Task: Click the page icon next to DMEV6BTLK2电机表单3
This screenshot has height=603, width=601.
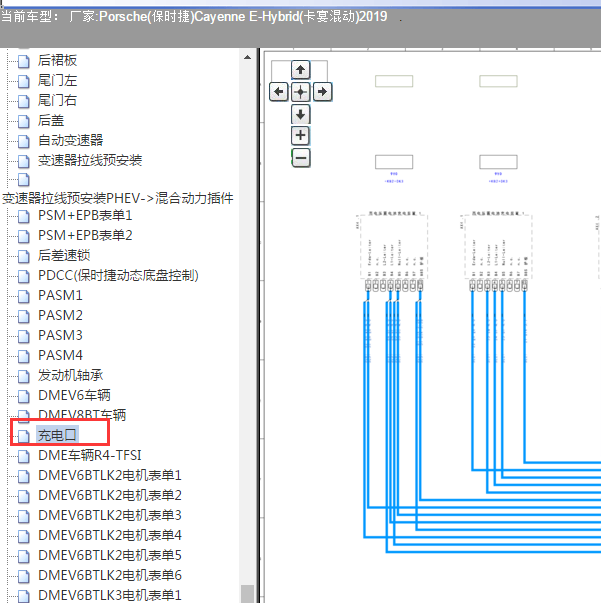Action: tap(24, 516)
